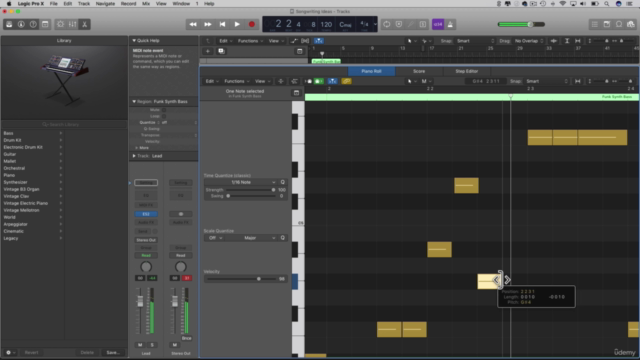Open the Scale Quantize Off dropdown
Screen dimensions: 640x360
[x=215, y=238]
